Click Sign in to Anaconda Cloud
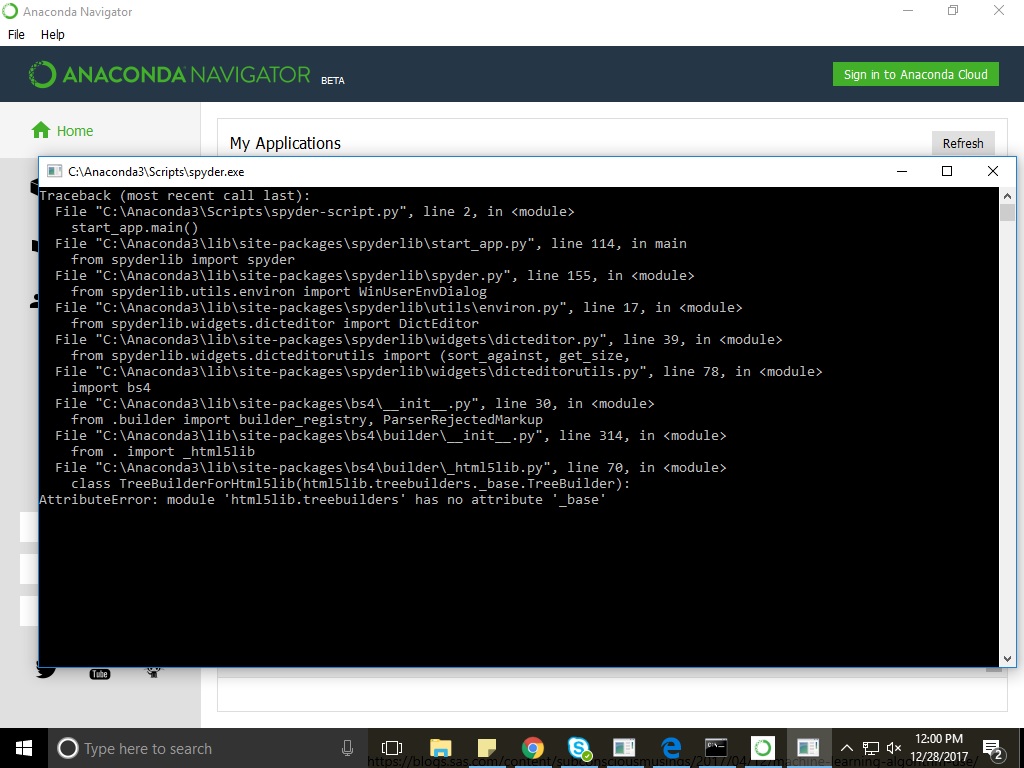 click(x=915, y=74)
